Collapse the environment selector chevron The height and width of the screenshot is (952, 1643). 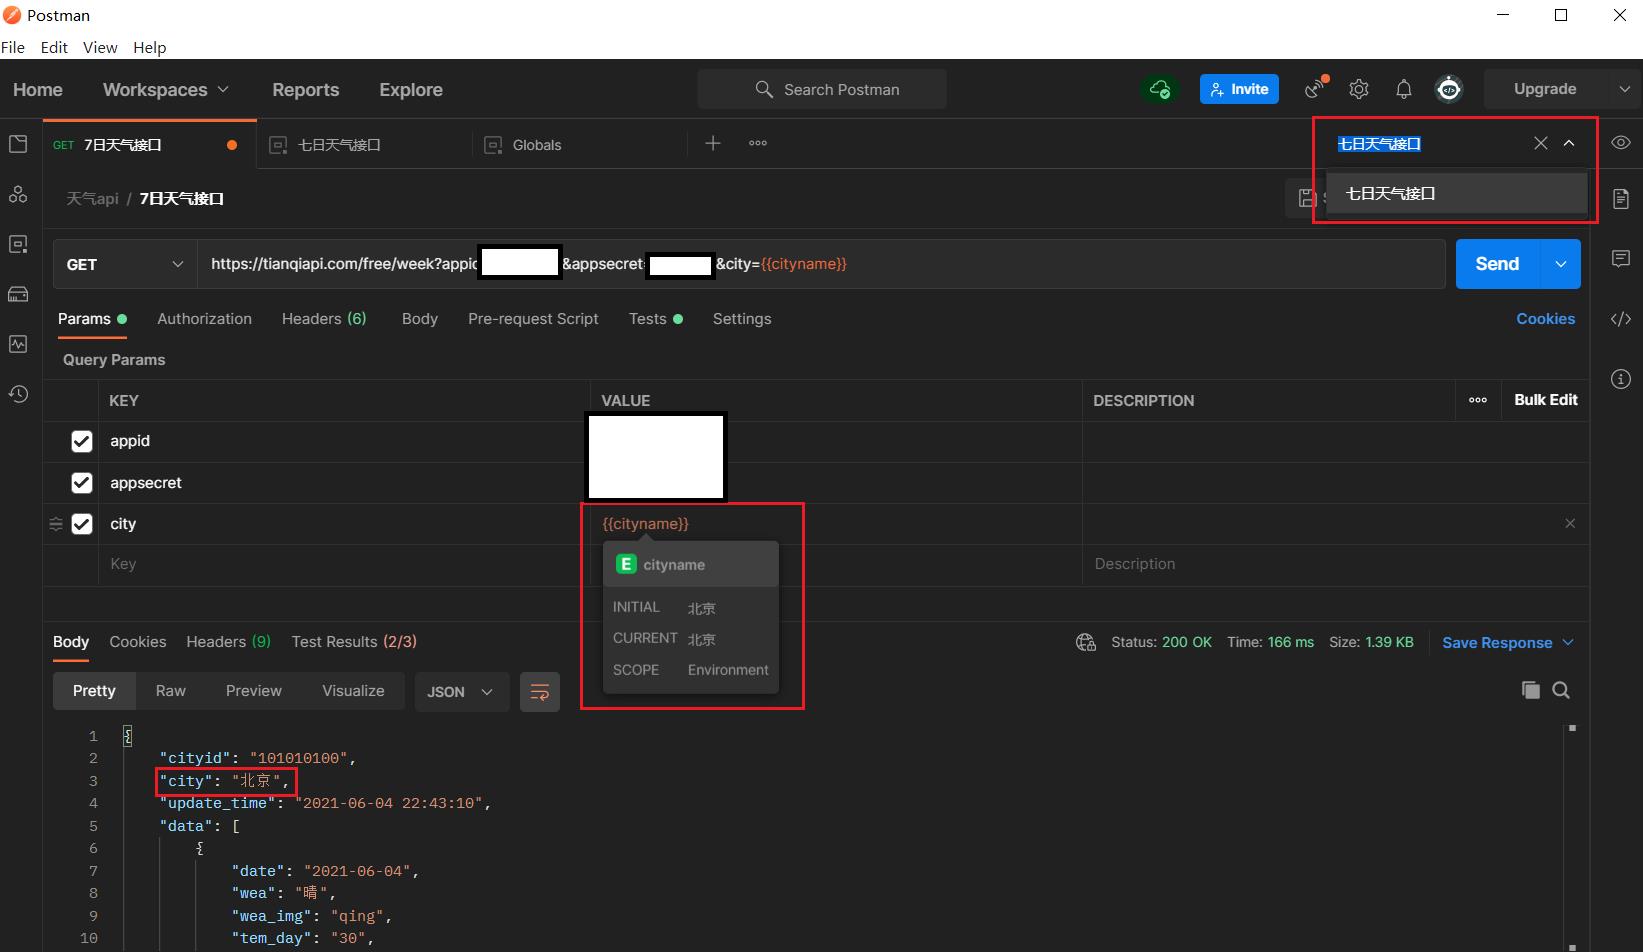click(x=1569, y=143)
